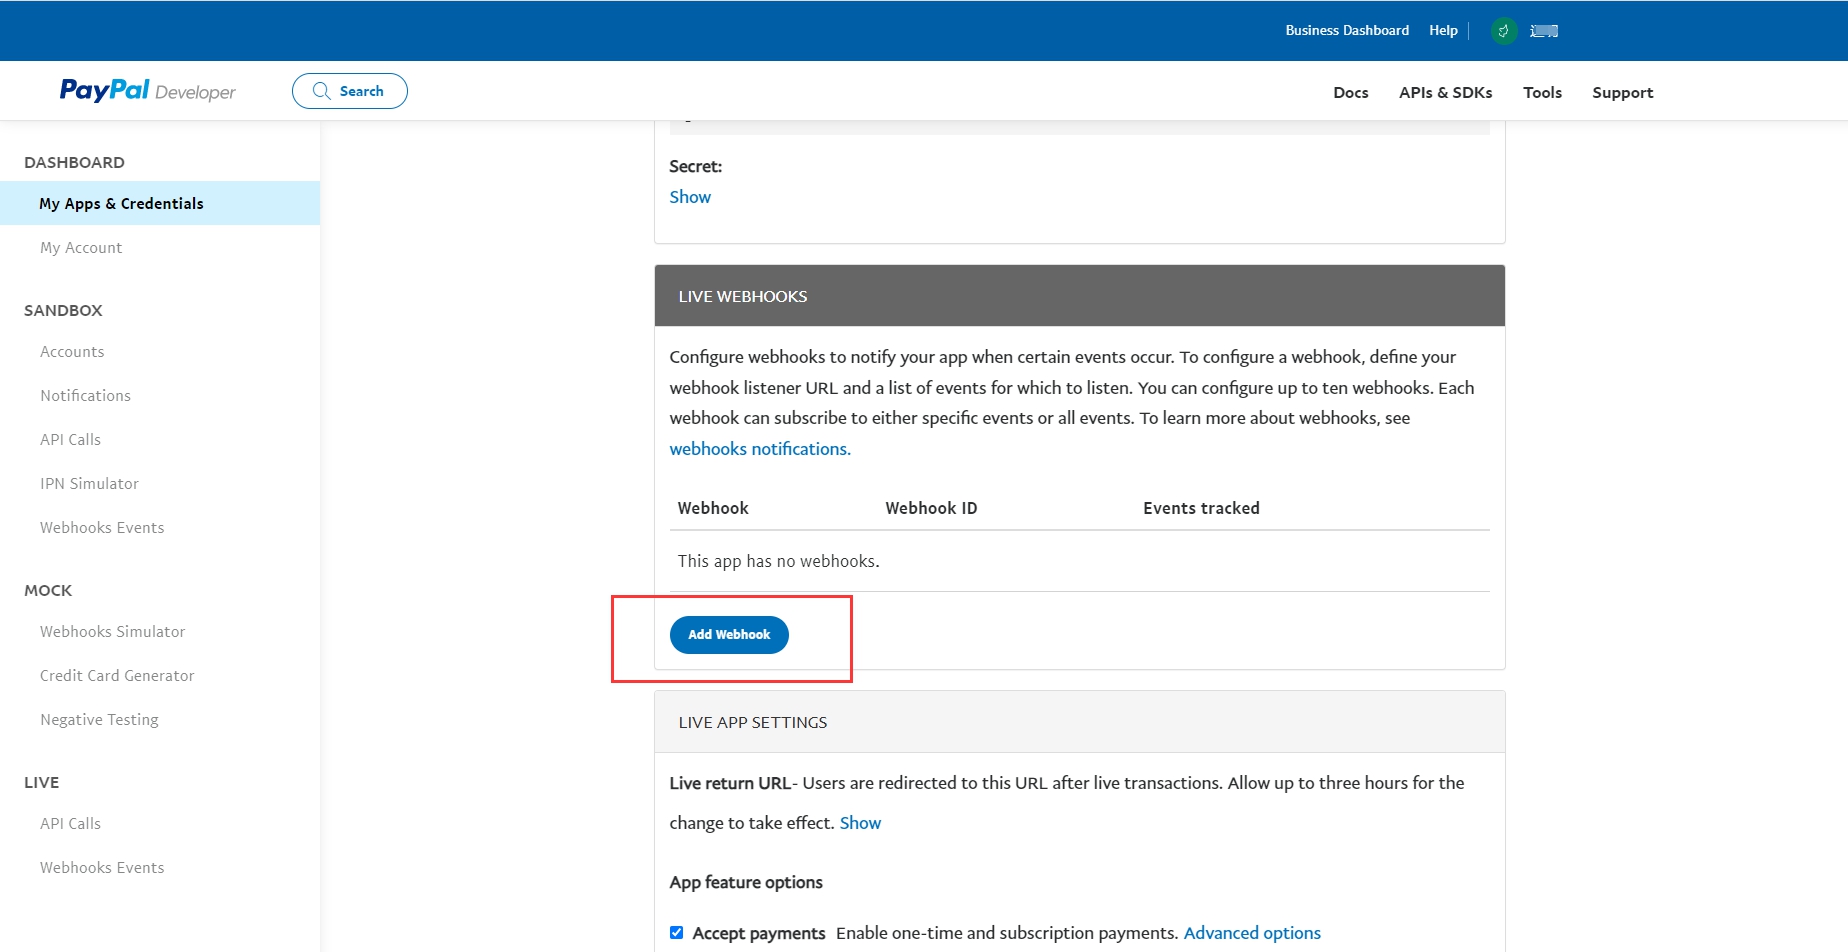Open the Tools menu
This screenshot has height=952, width=1848.
pyautogui.click(x=1542, y=92)
